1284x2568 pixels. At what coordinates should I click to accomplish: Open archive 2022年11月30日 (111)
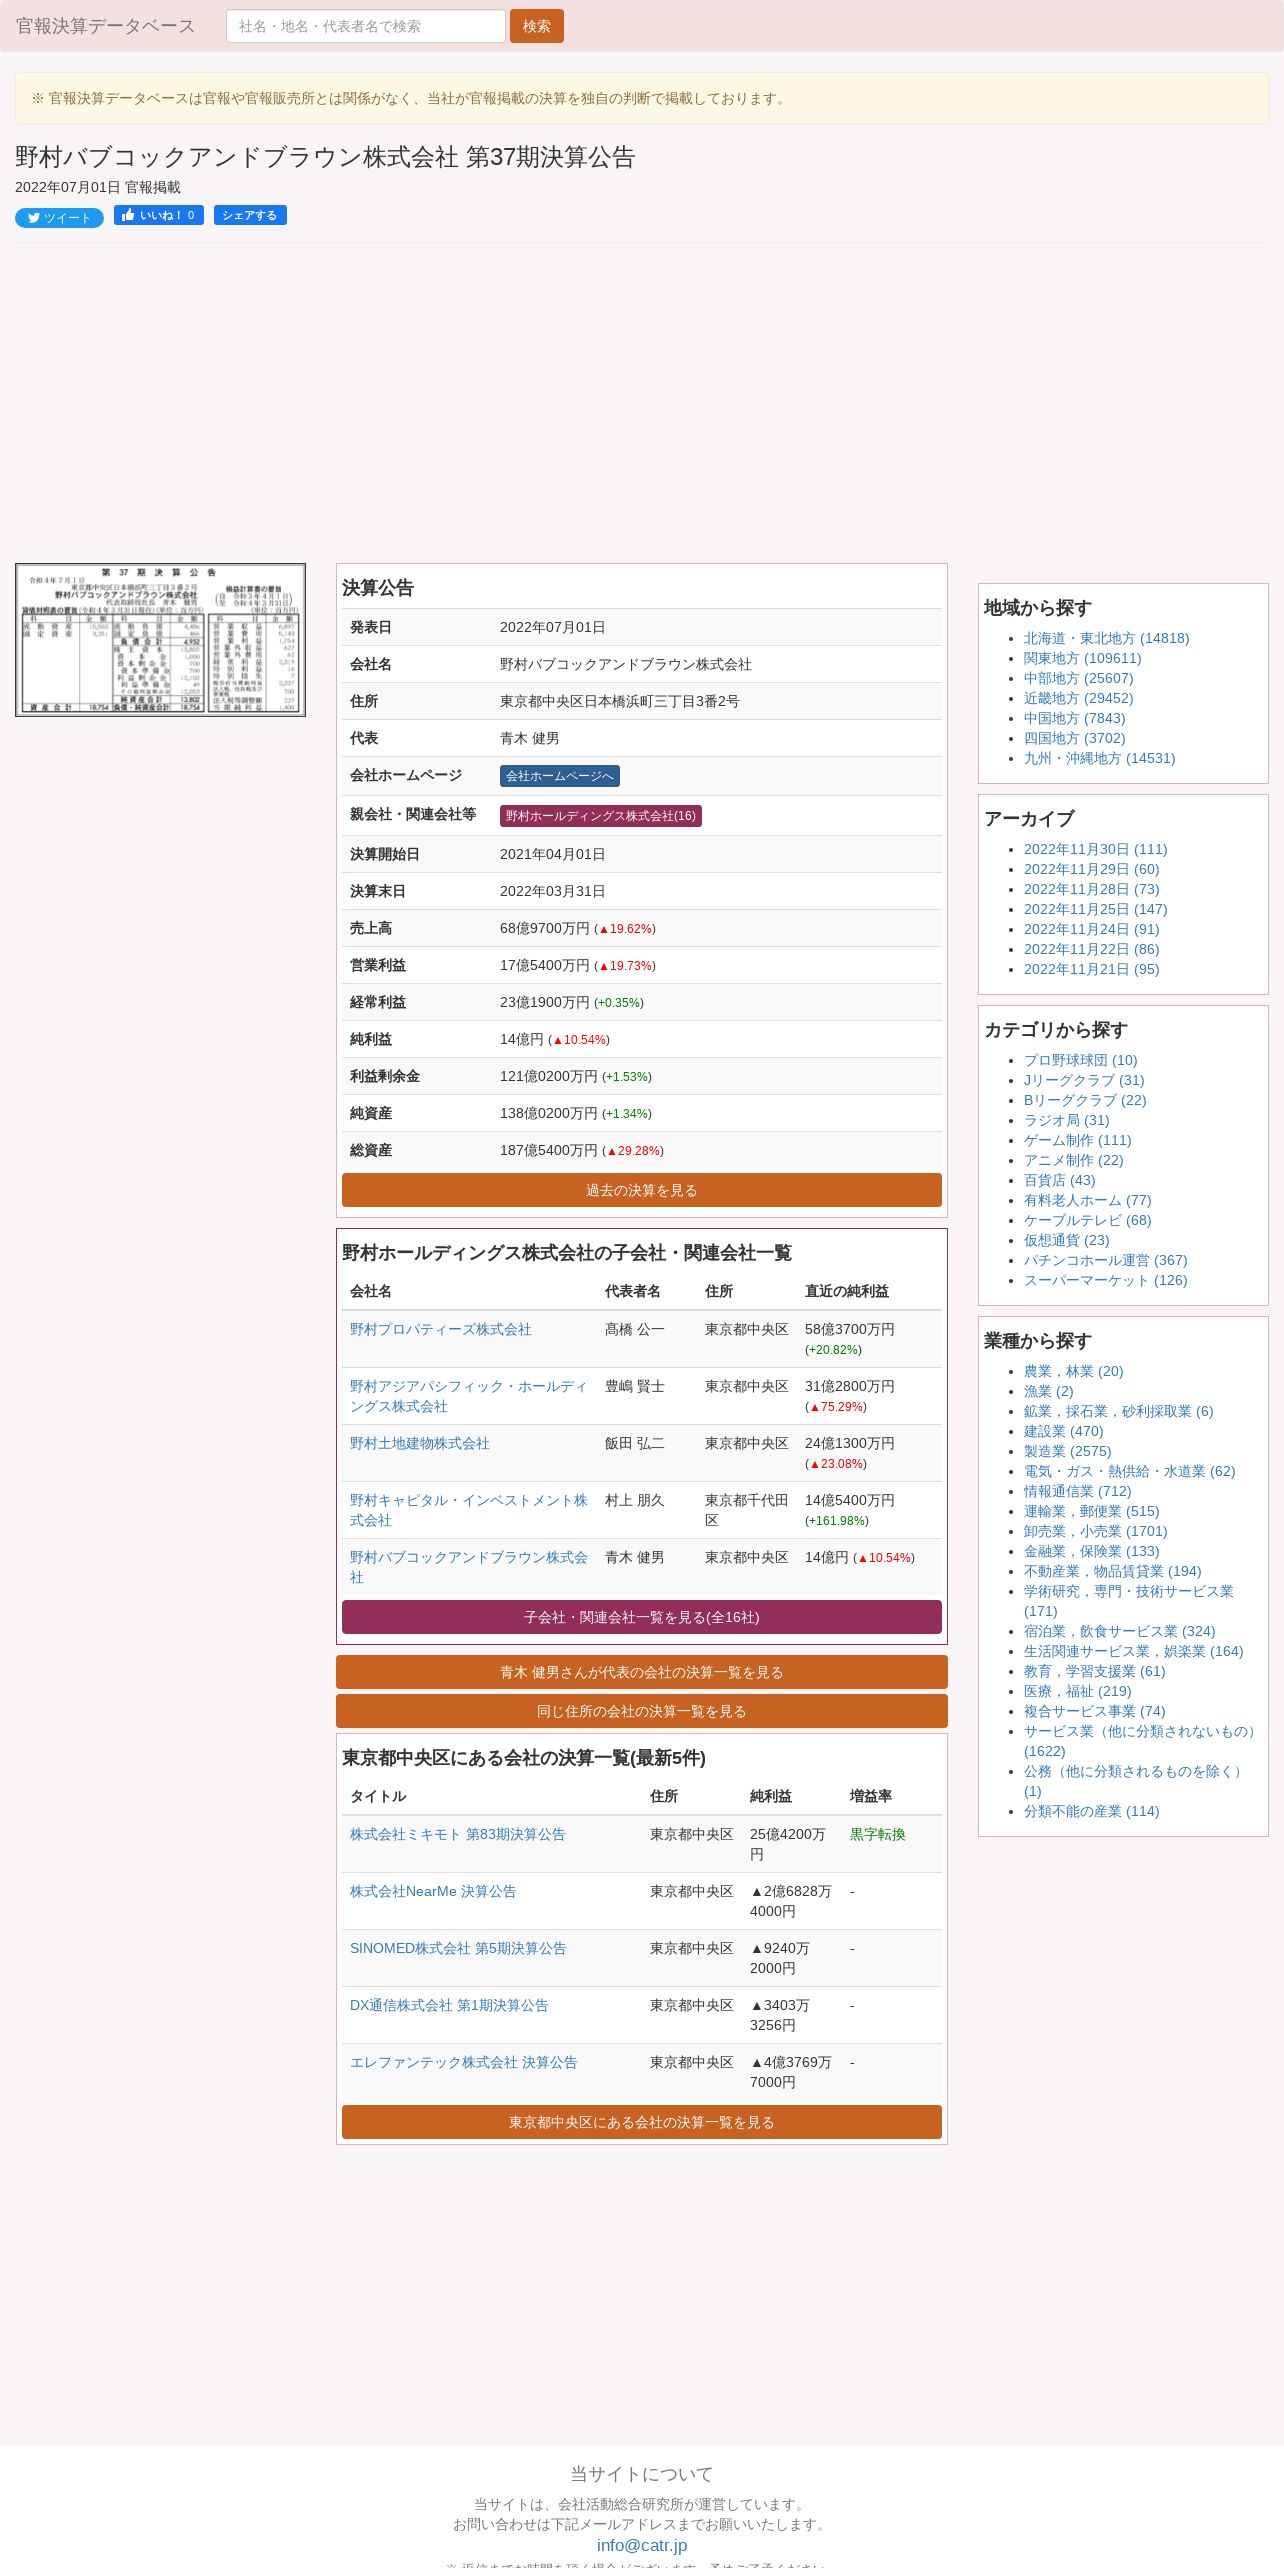(x=1095, y=849)
